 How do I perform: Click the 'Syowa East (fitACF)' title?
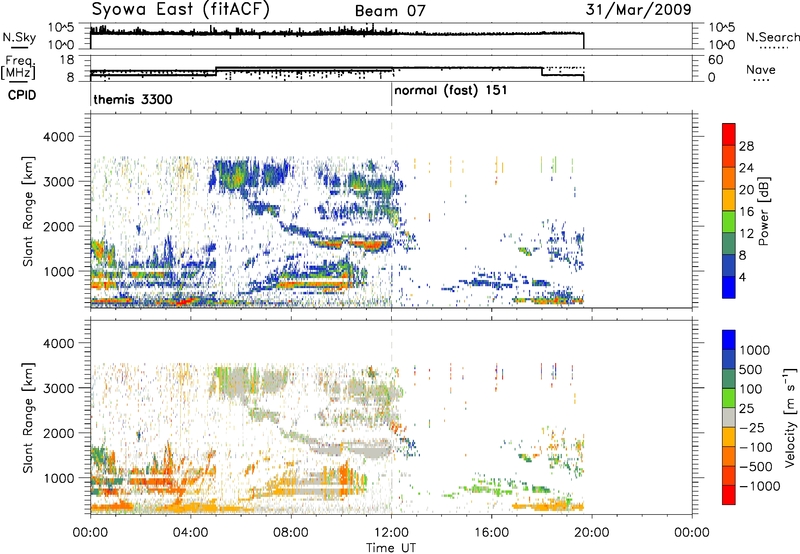181,10
